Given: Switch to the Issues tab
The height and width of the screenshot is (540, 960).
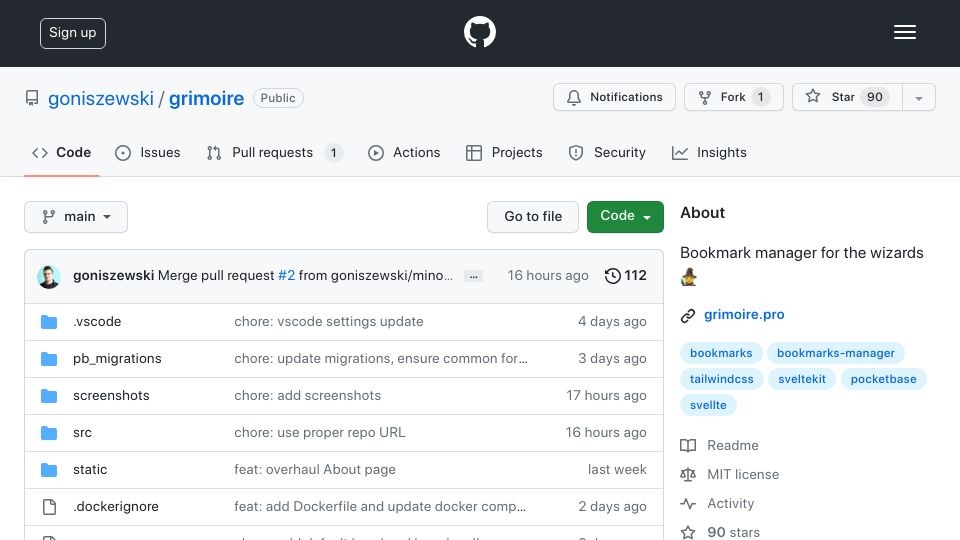Looking at the screenshot, I should click(148, 152).
